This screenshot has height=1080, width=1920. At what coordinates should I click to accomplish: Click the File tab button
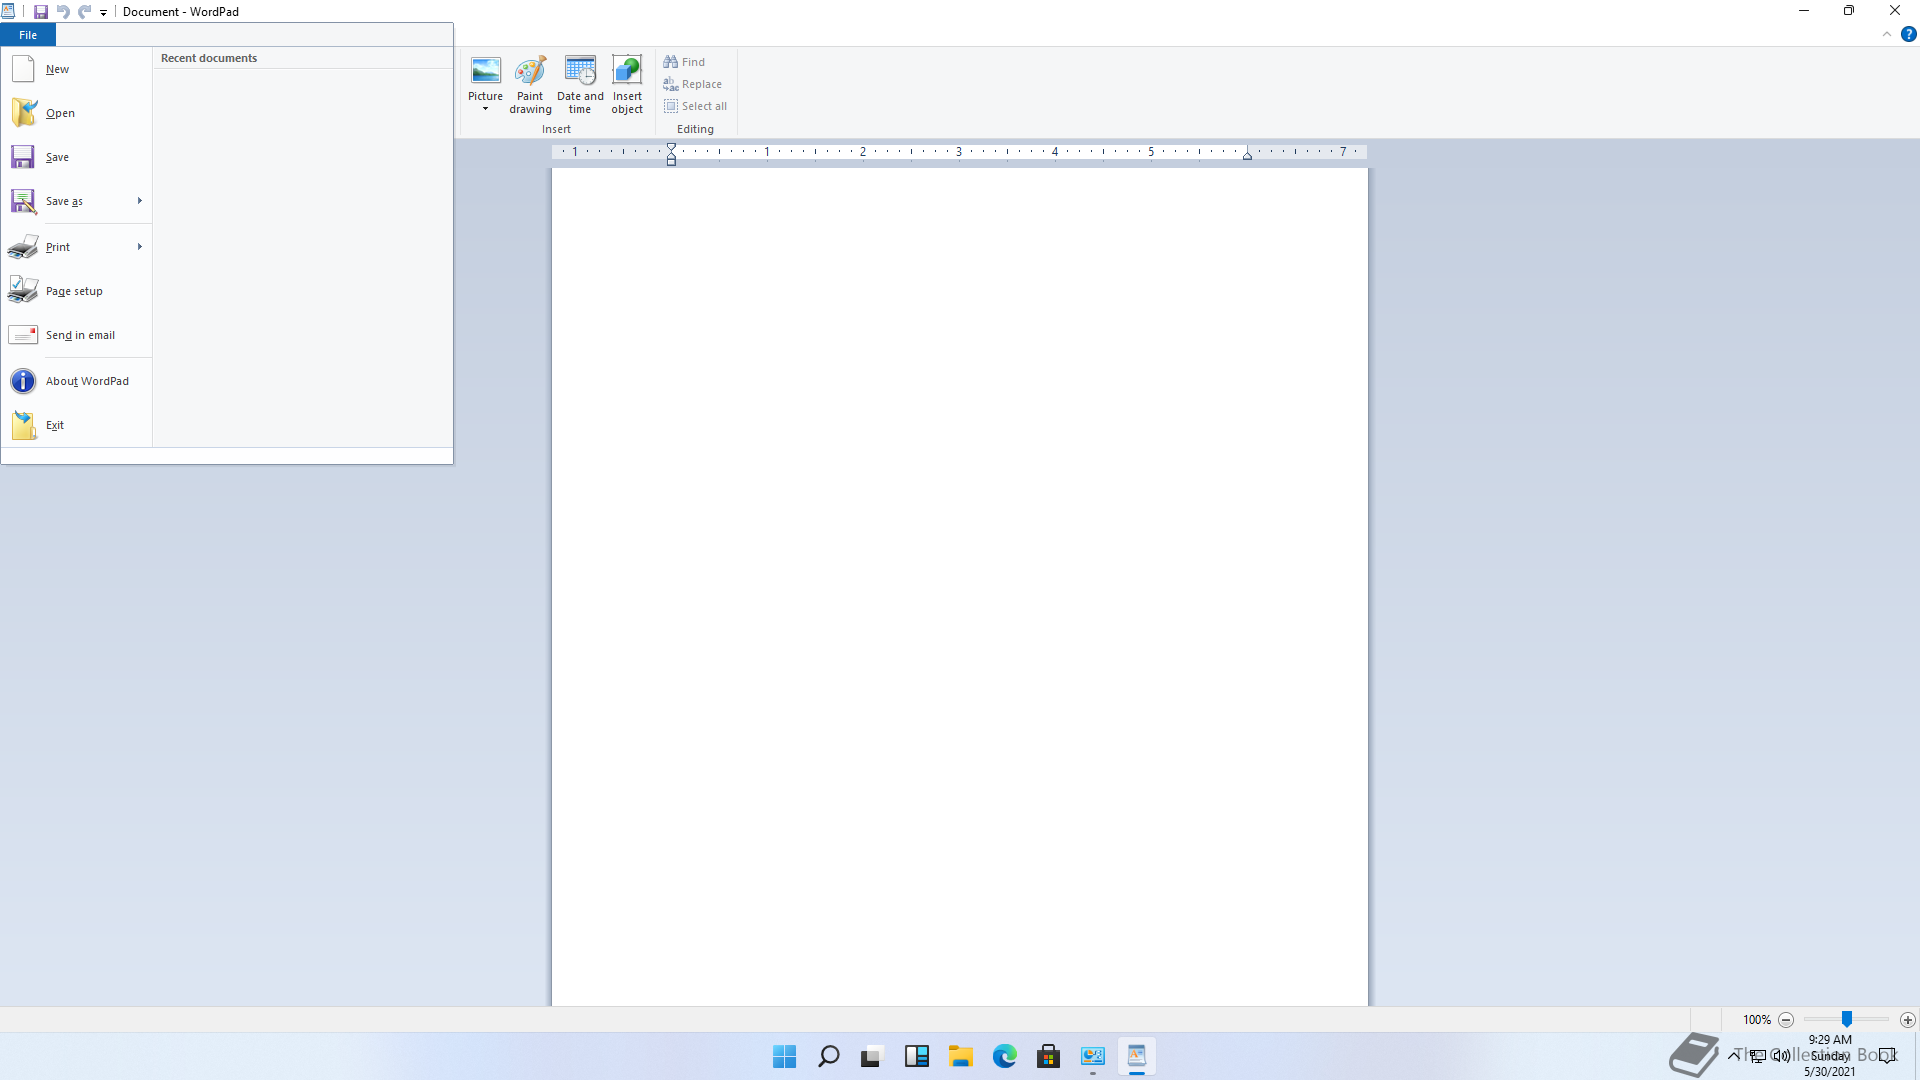click(28, 35)
